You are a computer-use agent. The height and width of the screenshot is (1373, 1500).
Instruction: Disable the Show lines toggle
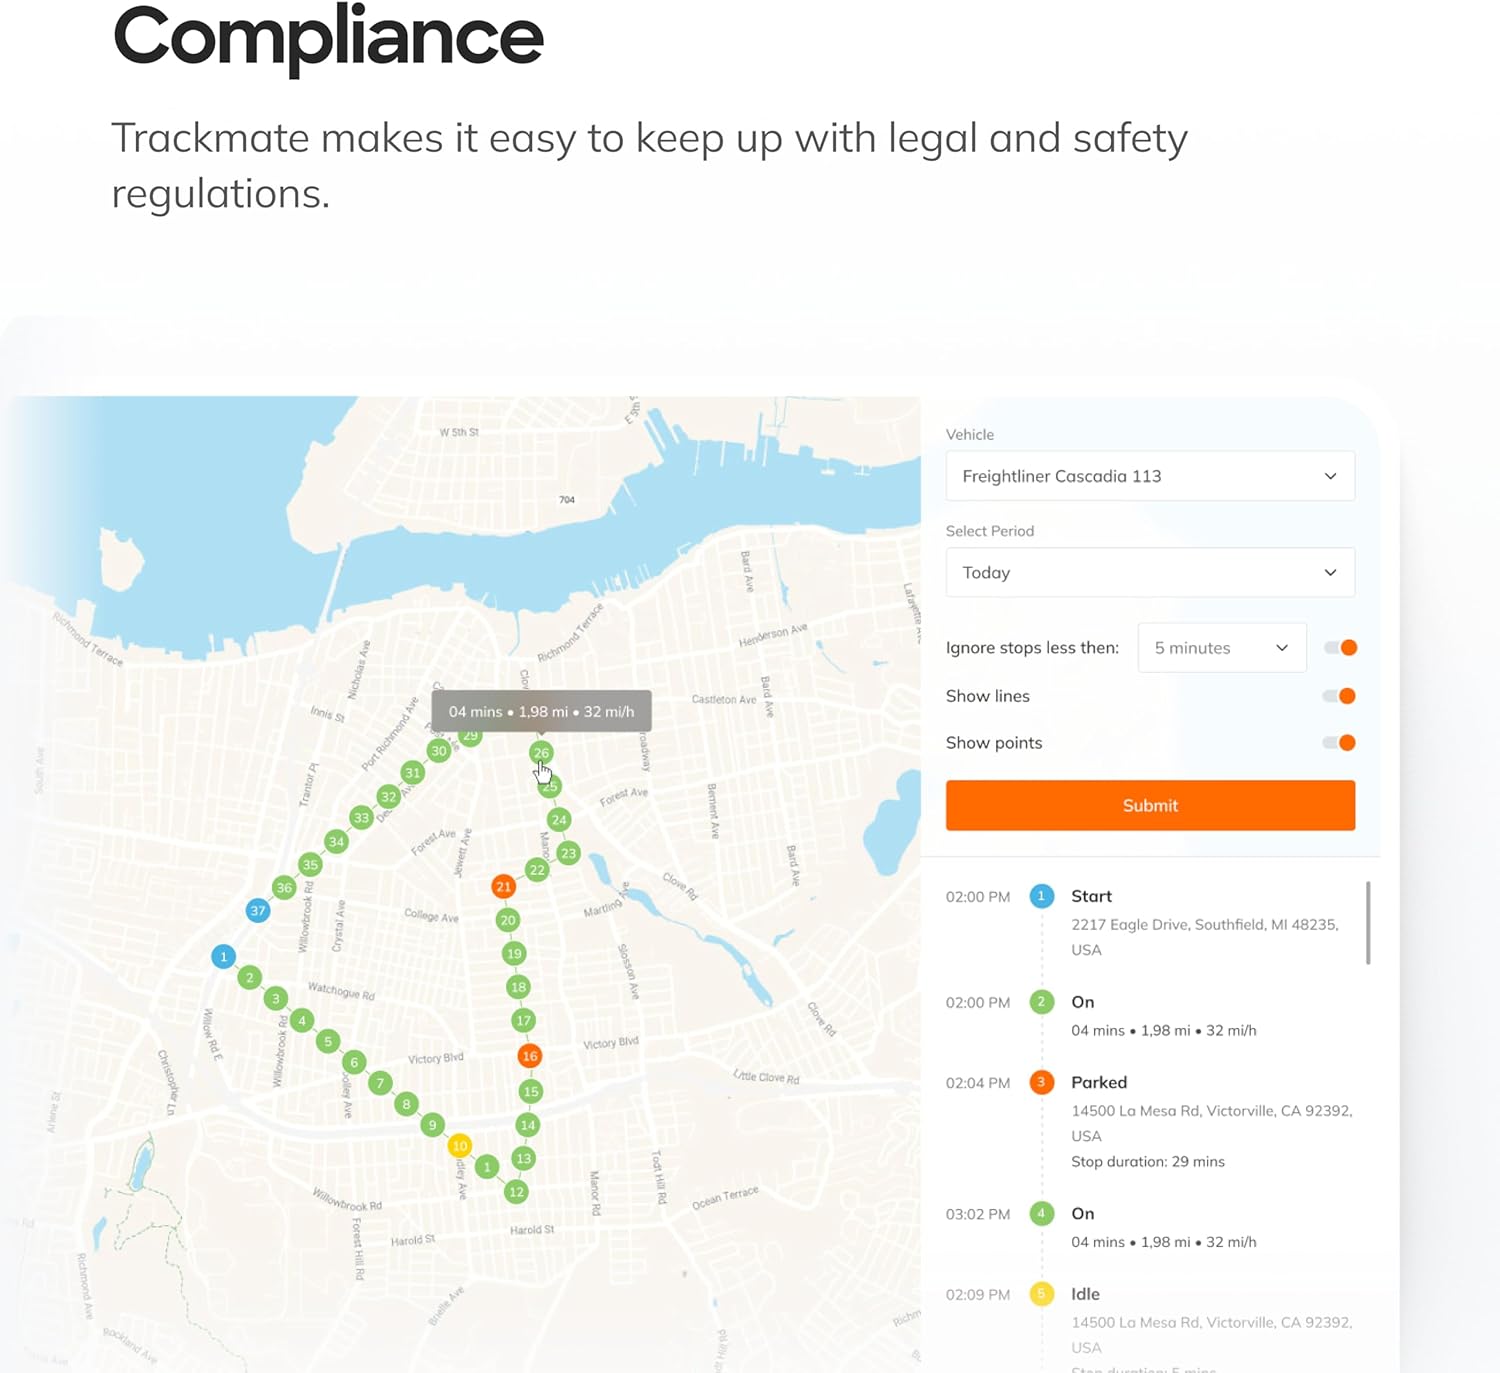click(1340, 696)
